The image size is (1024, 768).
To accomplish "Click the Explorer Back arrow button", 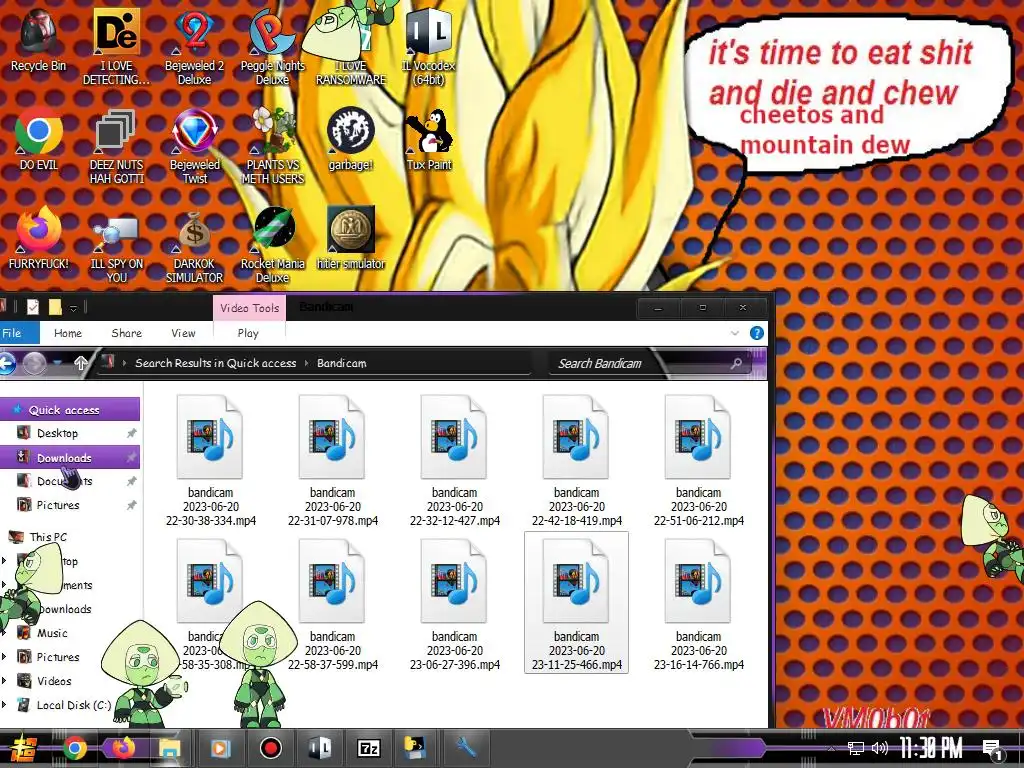I will pyautogui.click(x=7, y=363).
